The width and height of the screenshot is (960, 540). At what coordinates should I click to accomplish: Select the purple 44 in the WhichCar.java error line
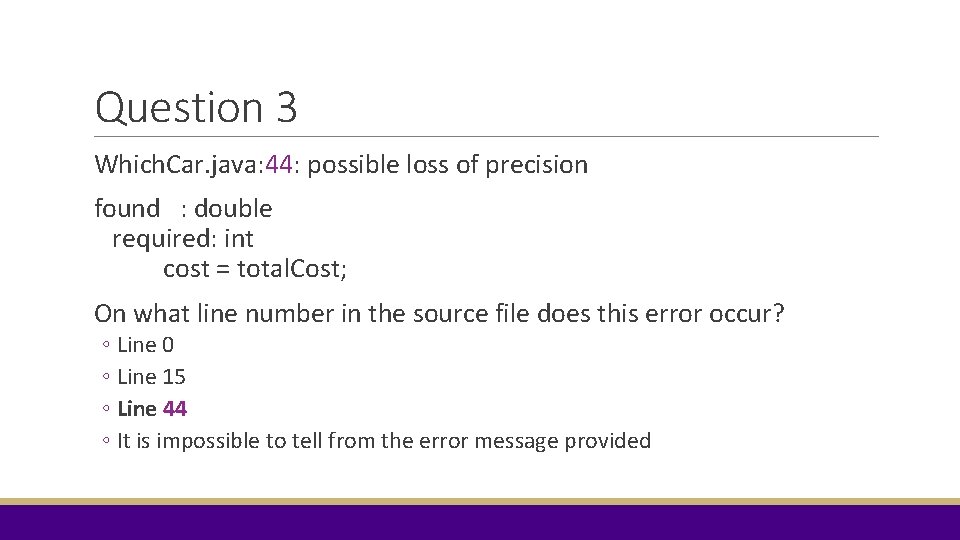coord(279,165)
